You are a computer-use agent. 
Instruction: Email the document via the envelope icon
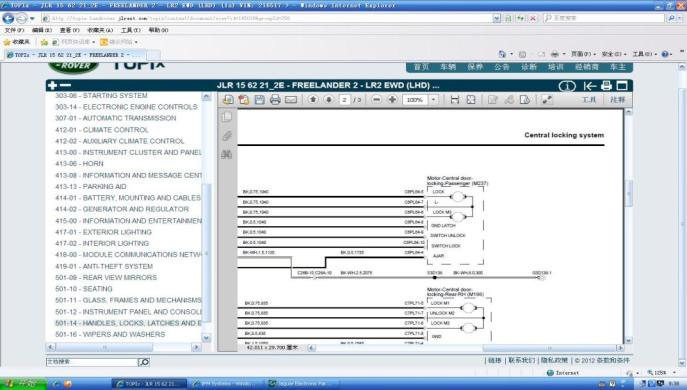291,100
